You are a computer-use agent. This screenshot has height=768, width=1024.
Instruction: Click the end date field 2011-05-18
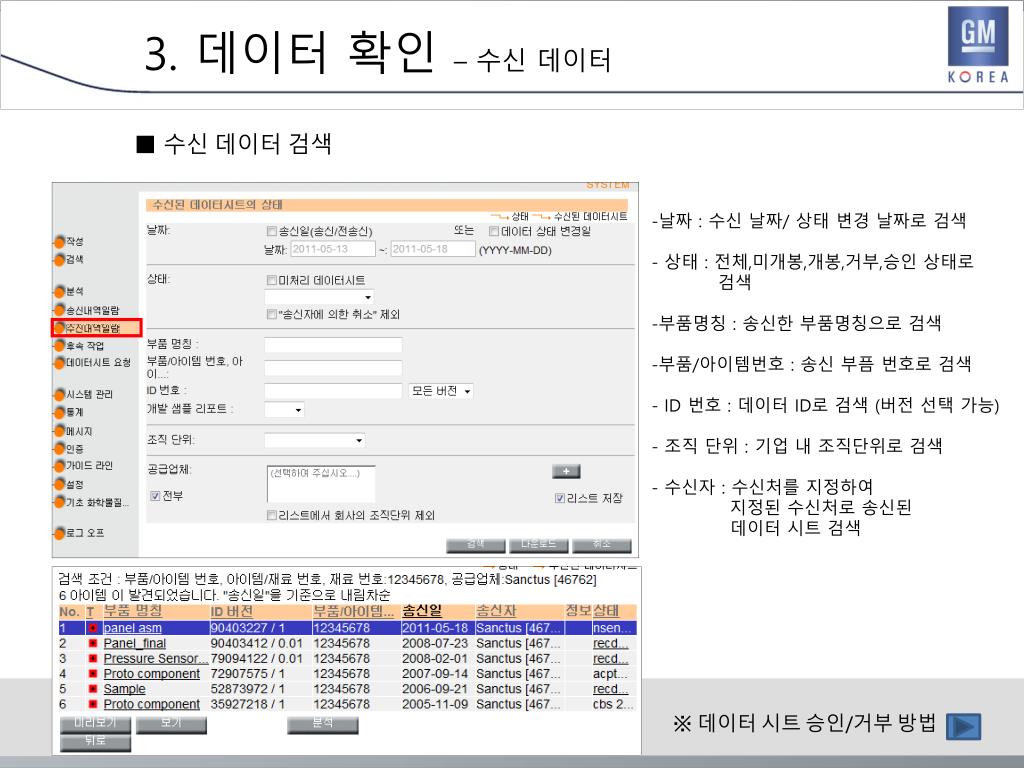click(x=432, y=249)
